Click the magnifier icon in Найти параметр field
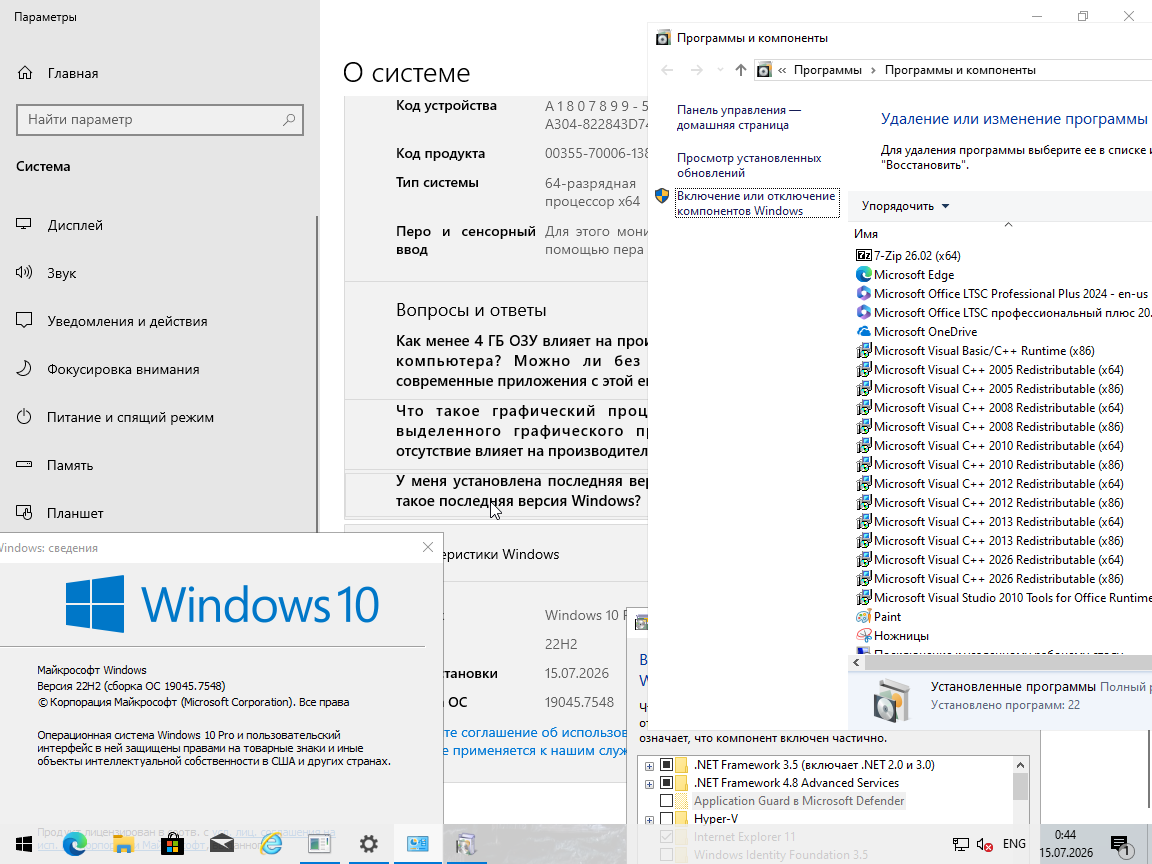 (x=289, y=119)
